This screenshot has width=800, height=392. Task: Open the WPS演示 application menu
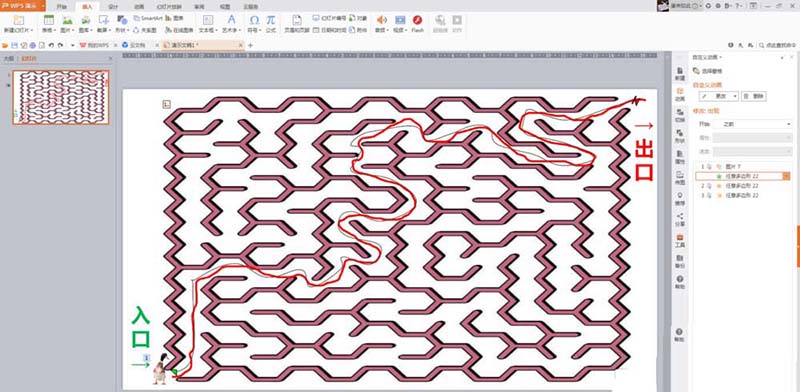(x=22, y=6)
